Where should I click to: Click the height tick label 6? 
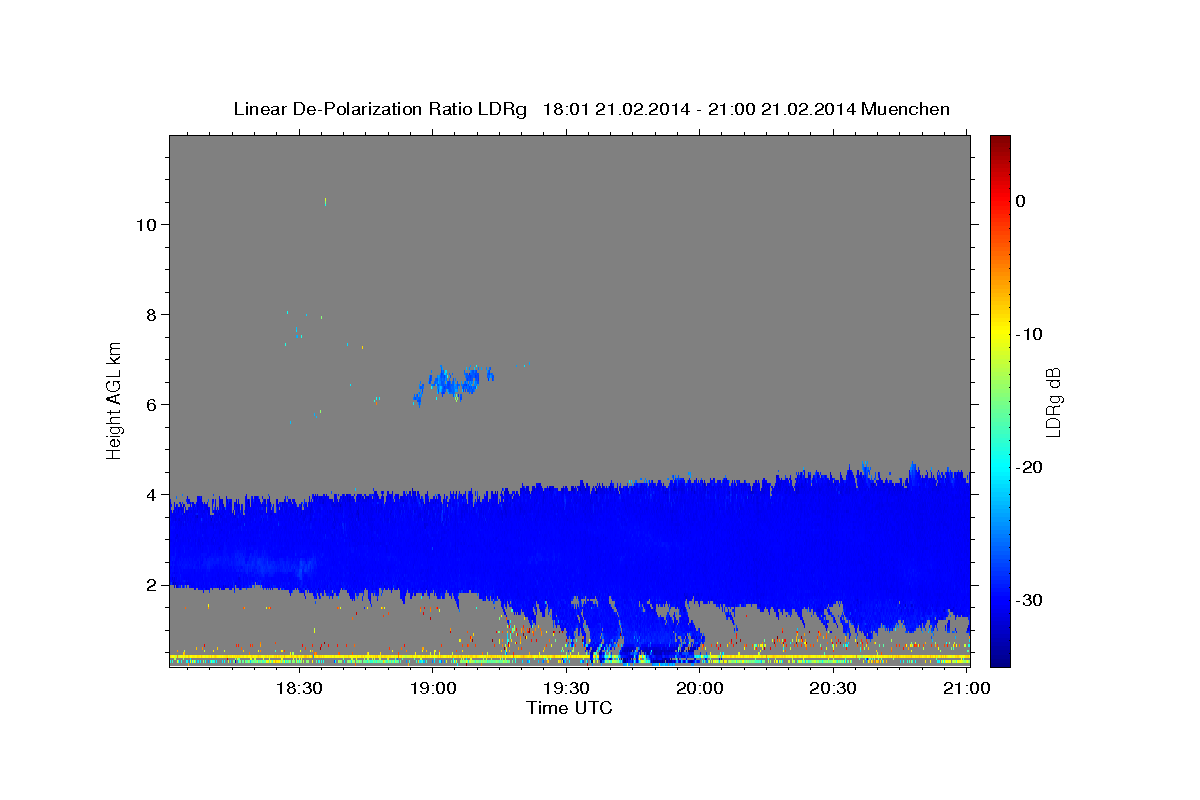pos(149,405)
